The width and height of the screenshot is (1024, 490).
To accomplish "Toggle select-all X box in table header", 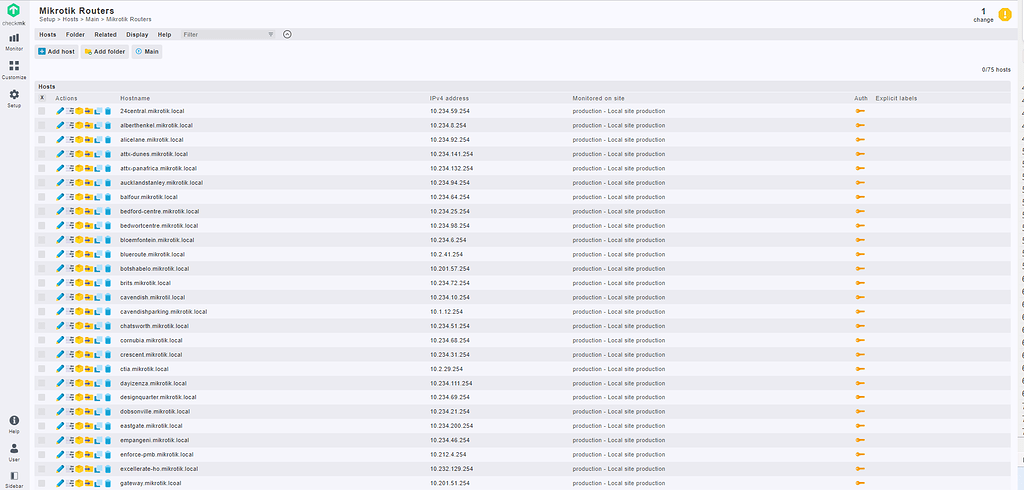I will 42,98.
